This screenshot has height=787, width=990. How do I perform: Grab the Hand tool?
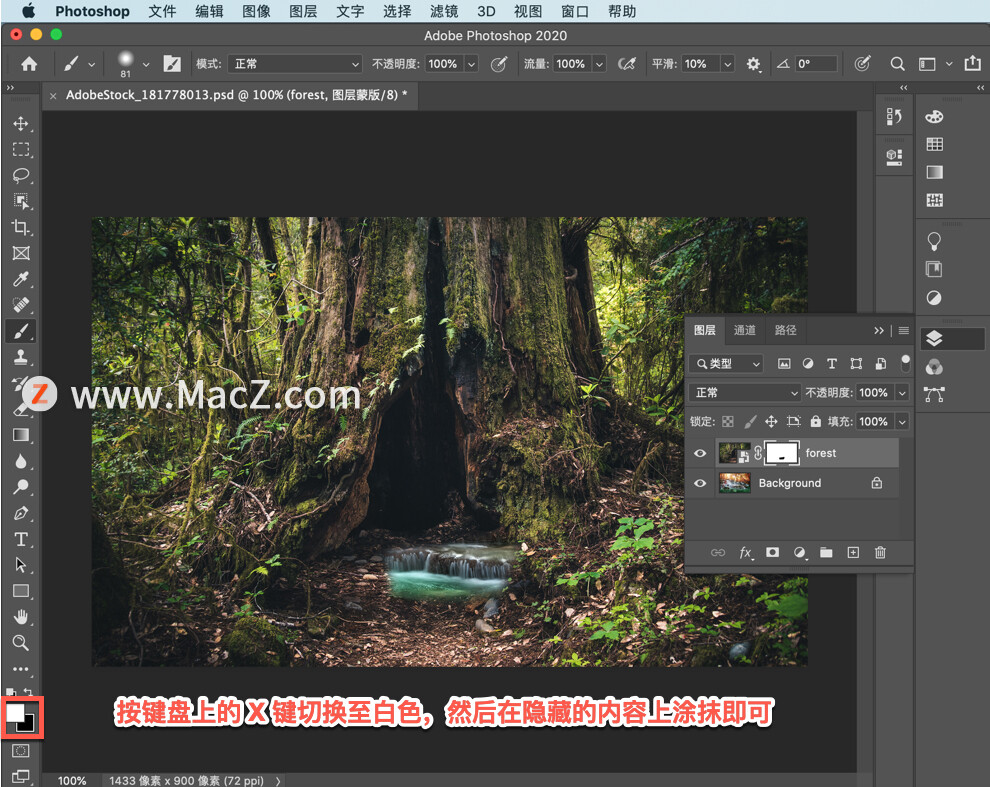pyautogui.click(x=22, y=616)
